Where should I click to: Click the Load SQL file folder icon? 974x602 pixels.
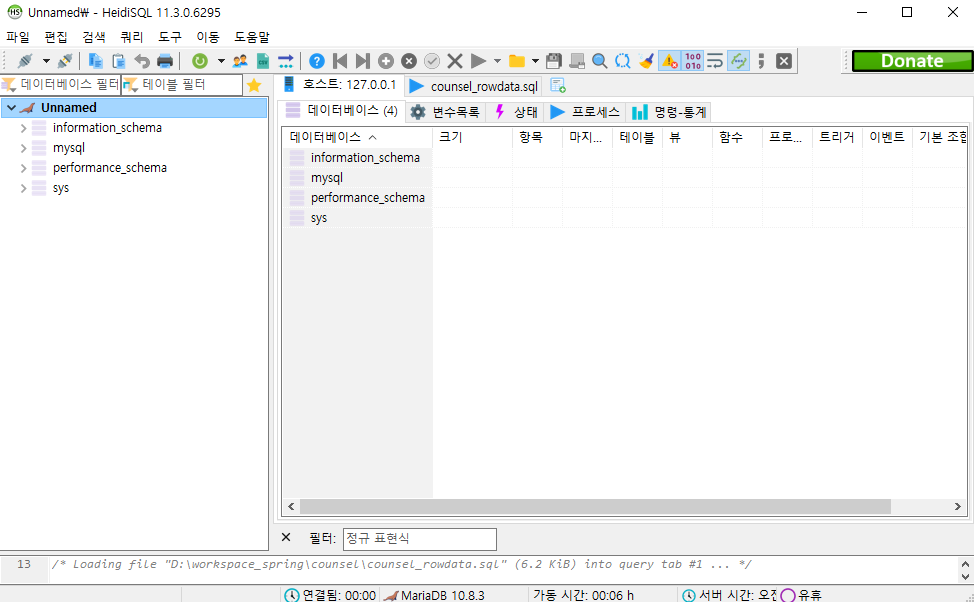pos(517,61)
